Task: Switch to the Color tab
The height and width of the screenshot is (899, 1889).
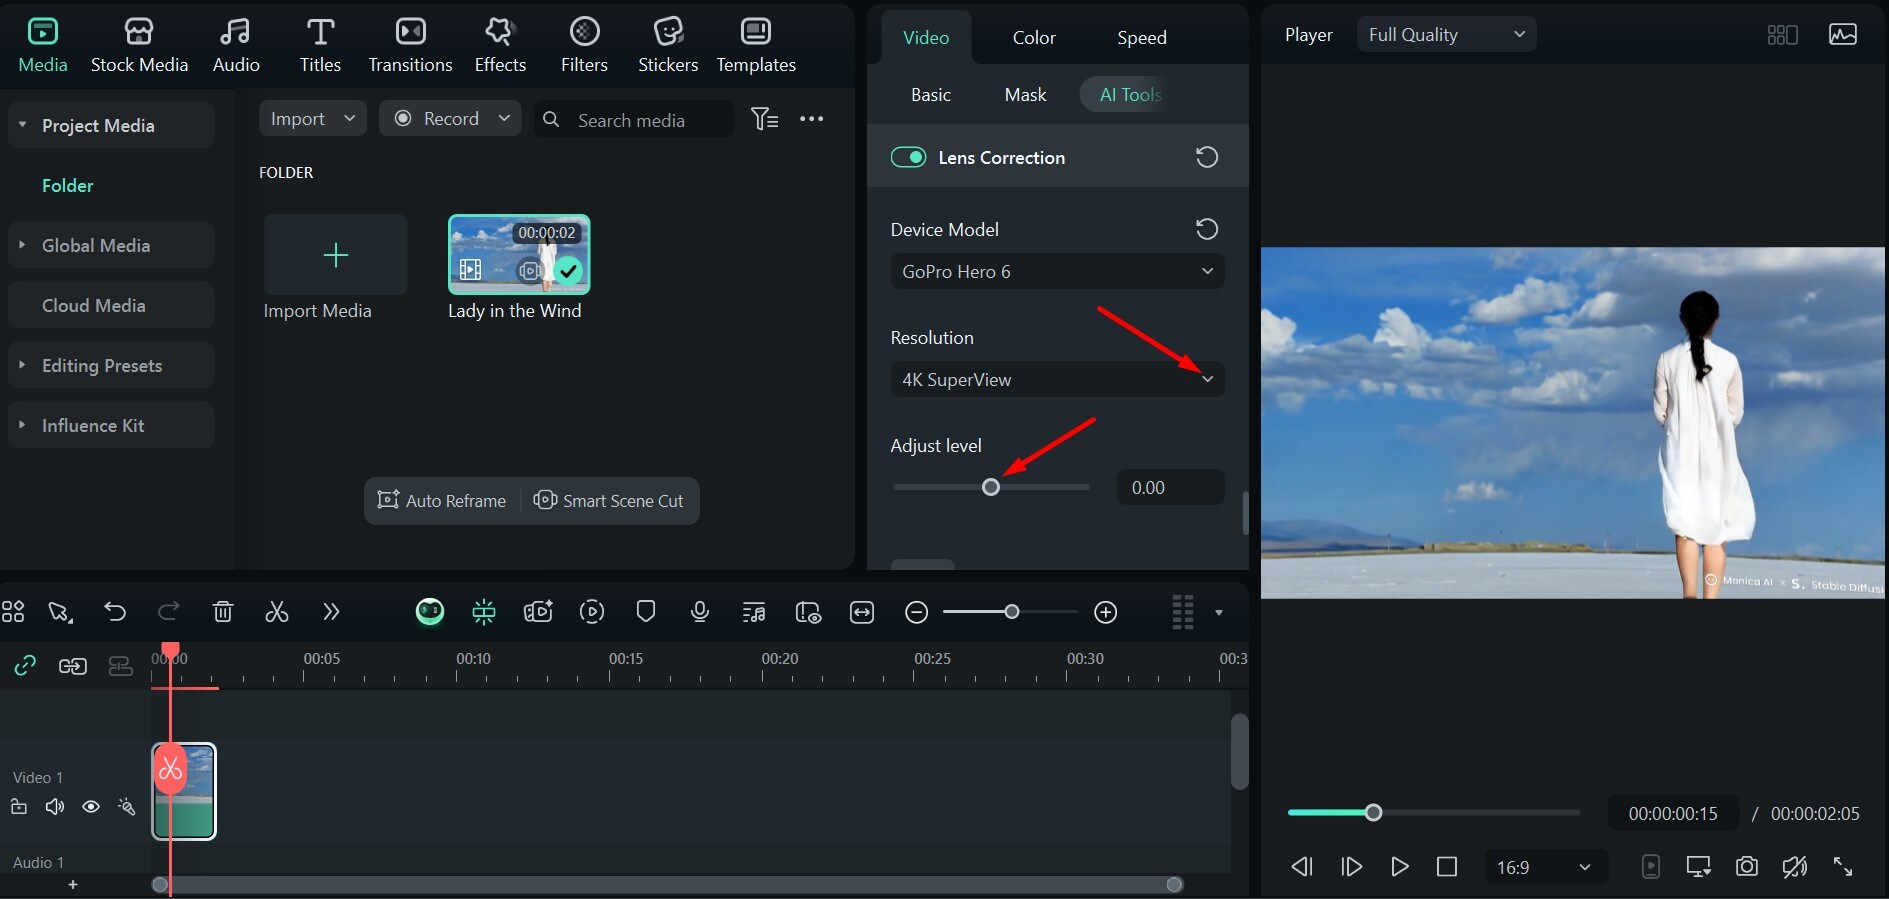Action: click(1034, 38)
